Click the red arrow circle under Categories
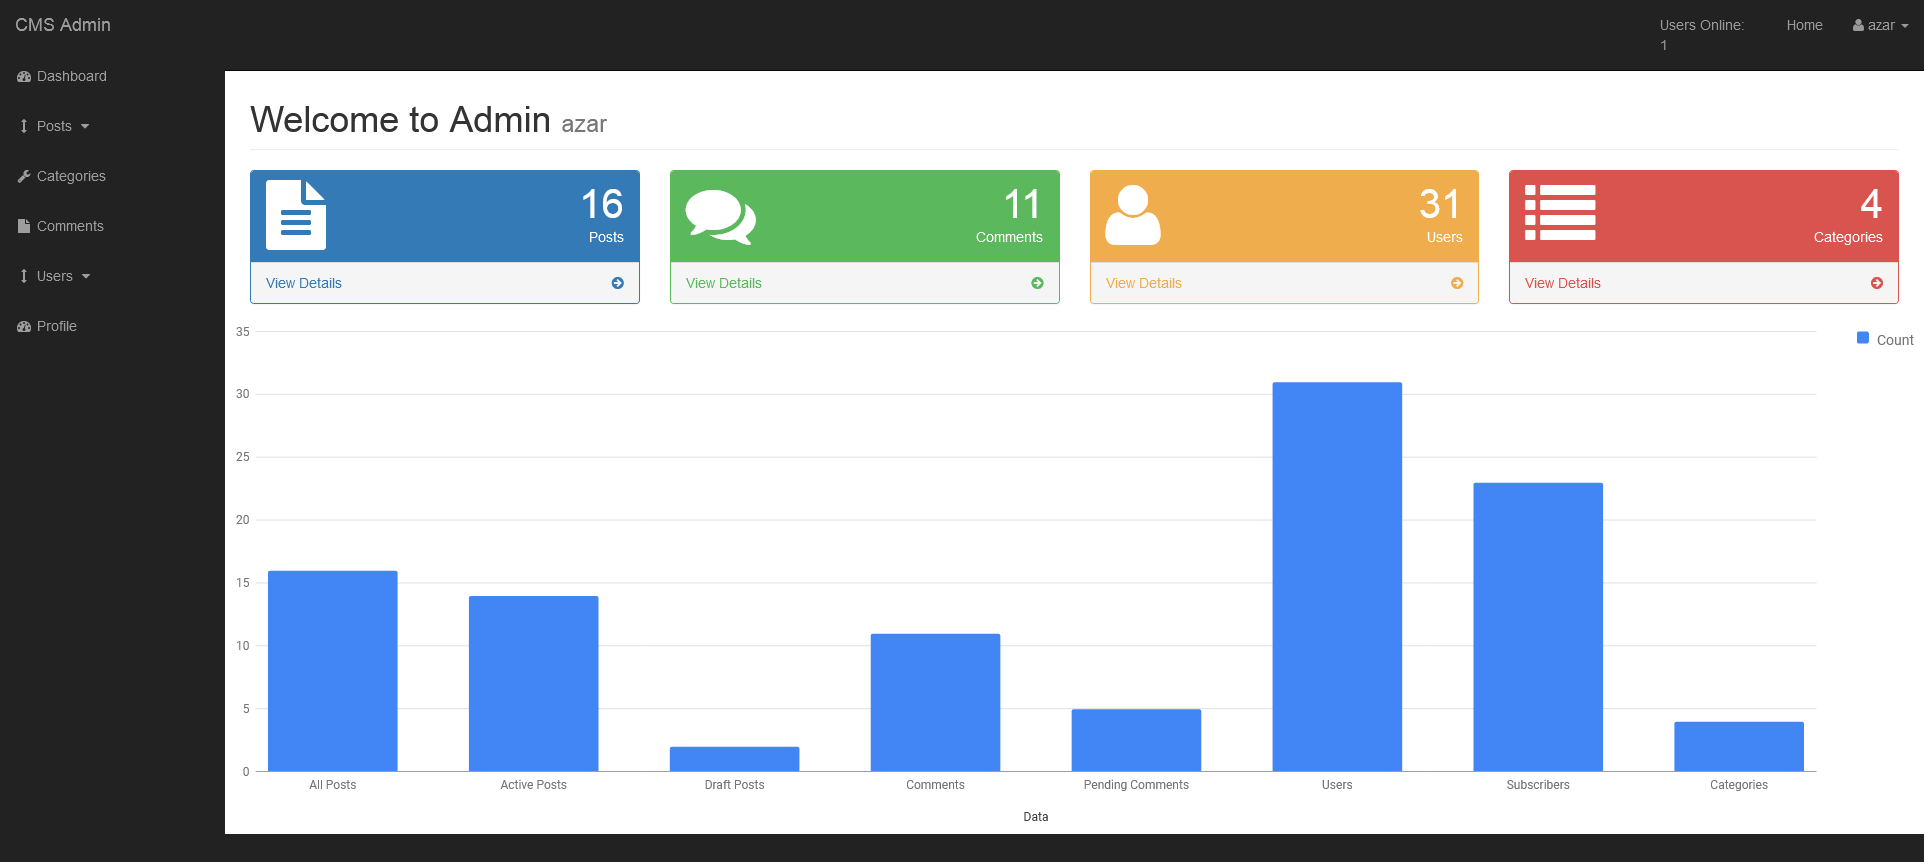The width and height of the screenshot is (1924, 862). [1876, 283]
